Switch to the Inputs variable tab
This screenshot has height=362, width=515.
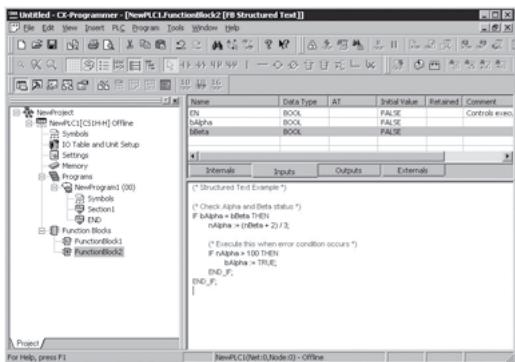[284, 171]
